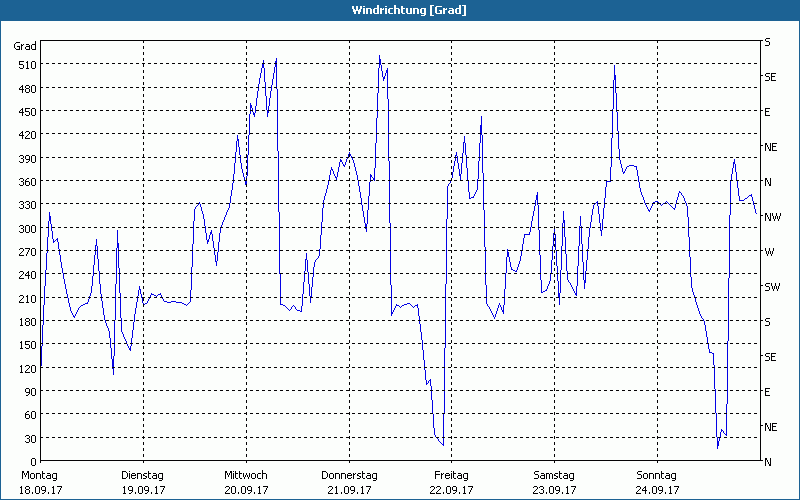Click the W compass direction label

[769, 252]
